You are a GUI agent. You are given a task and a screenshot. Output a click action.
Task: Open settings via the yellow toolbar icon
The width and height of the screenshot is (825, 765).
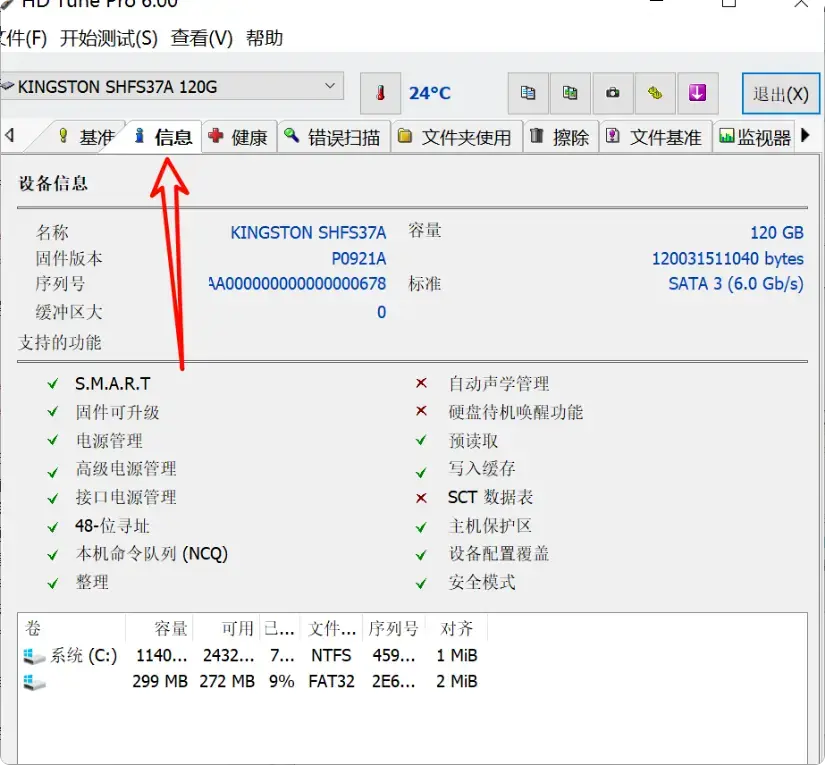[x=654, y=92]
